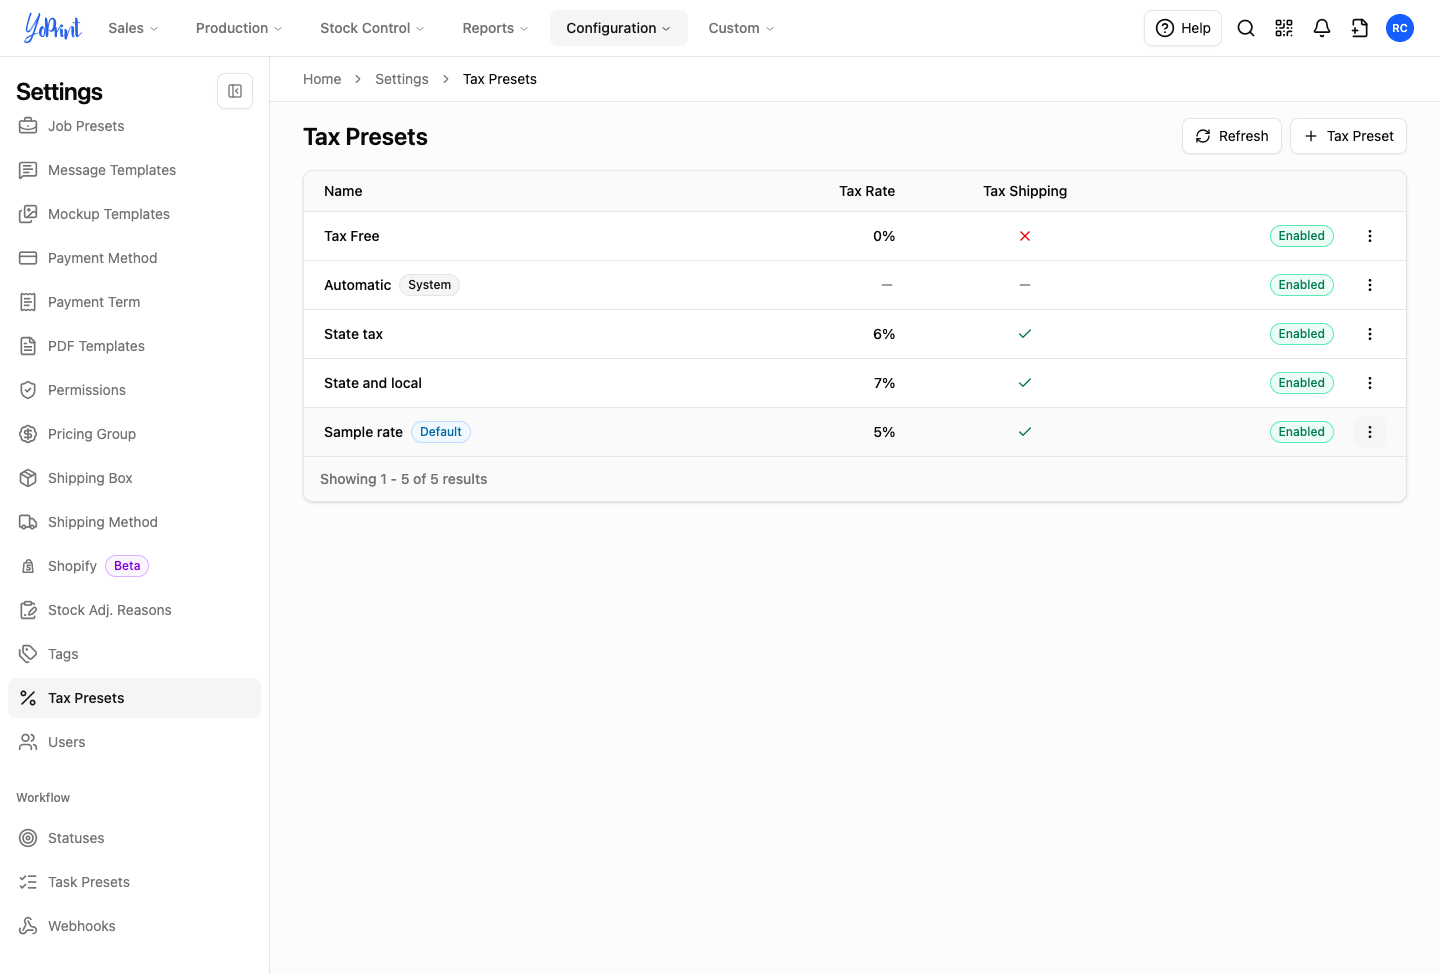Open the Custom menu
This screenshot has height=974, width=1440.
742,28
